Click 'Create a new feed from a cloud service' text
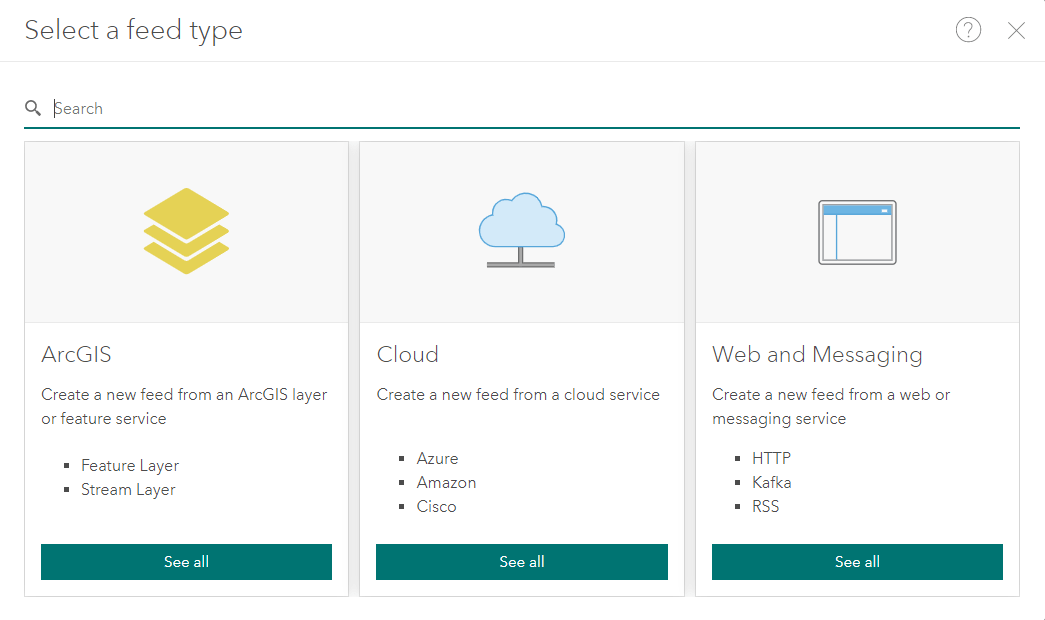 [518, 395]
